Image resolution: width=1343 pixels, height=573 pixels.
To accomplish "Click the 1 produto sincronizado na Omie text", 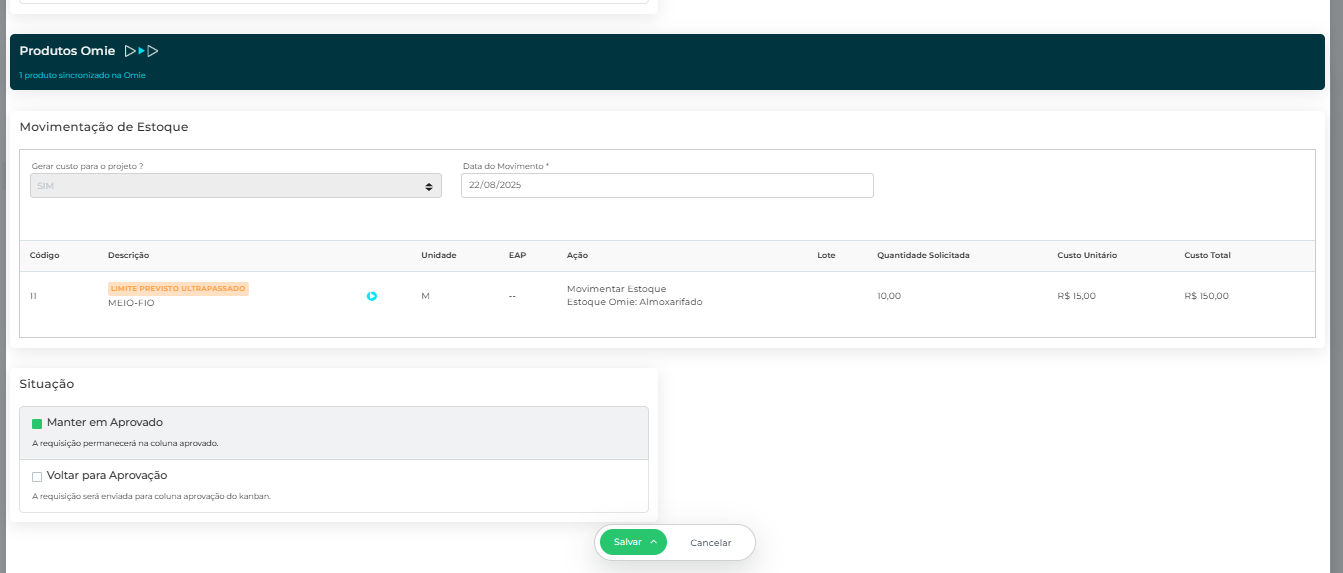I will 82,75.
